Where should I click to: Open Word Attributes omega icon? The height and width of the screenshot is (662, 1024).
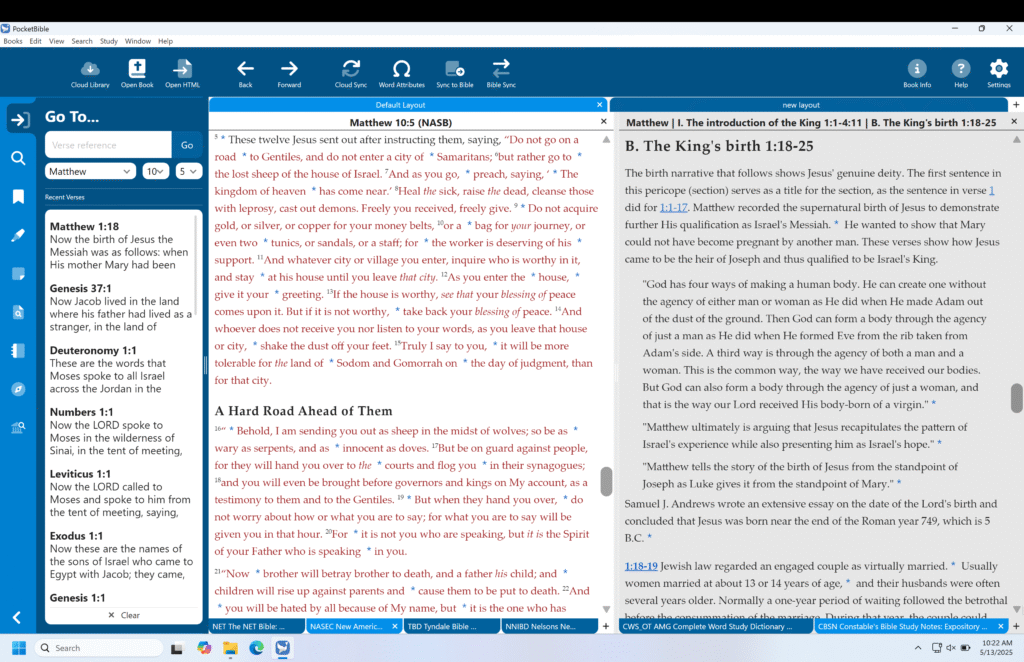click(402, 73)
